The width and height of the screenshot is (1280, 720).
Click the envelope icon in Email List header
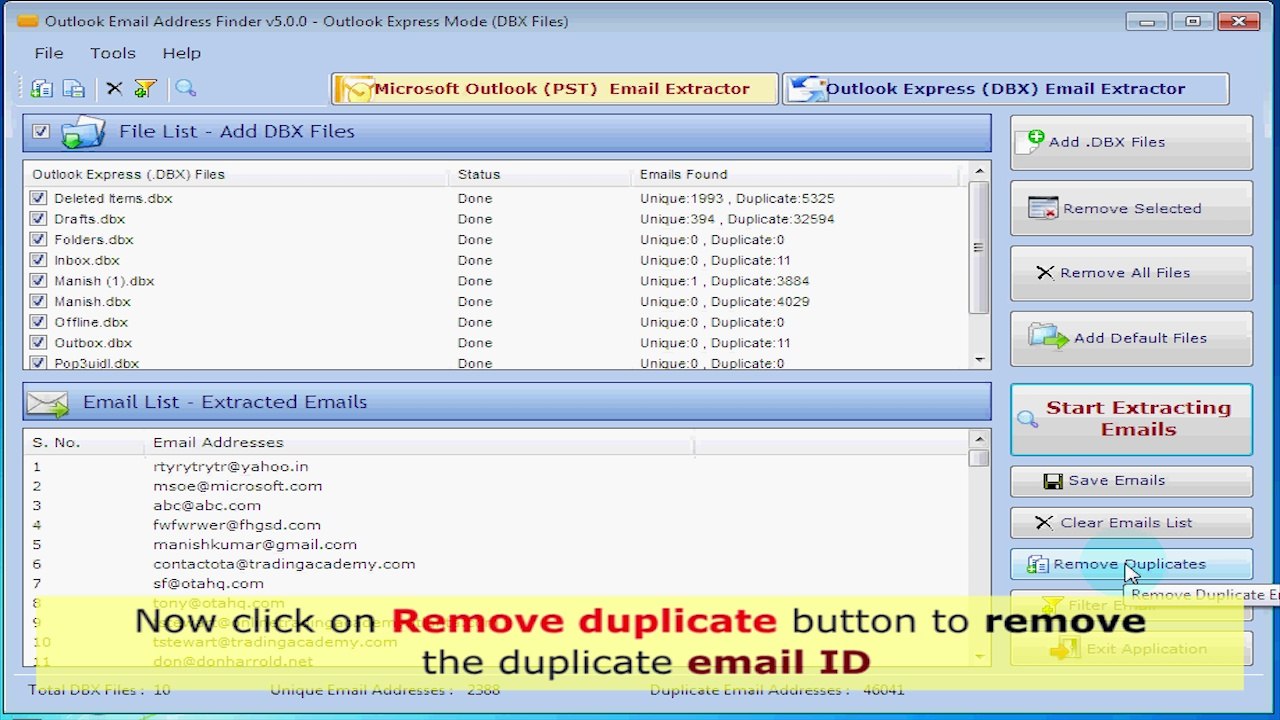pos(48,403)
